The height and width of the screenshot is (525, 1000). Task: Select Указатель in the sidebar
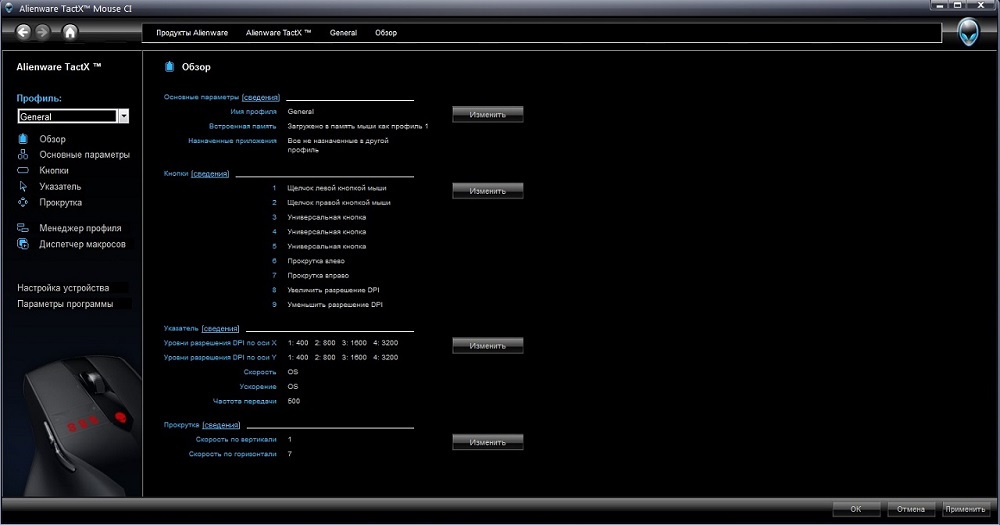pos(60,186)
